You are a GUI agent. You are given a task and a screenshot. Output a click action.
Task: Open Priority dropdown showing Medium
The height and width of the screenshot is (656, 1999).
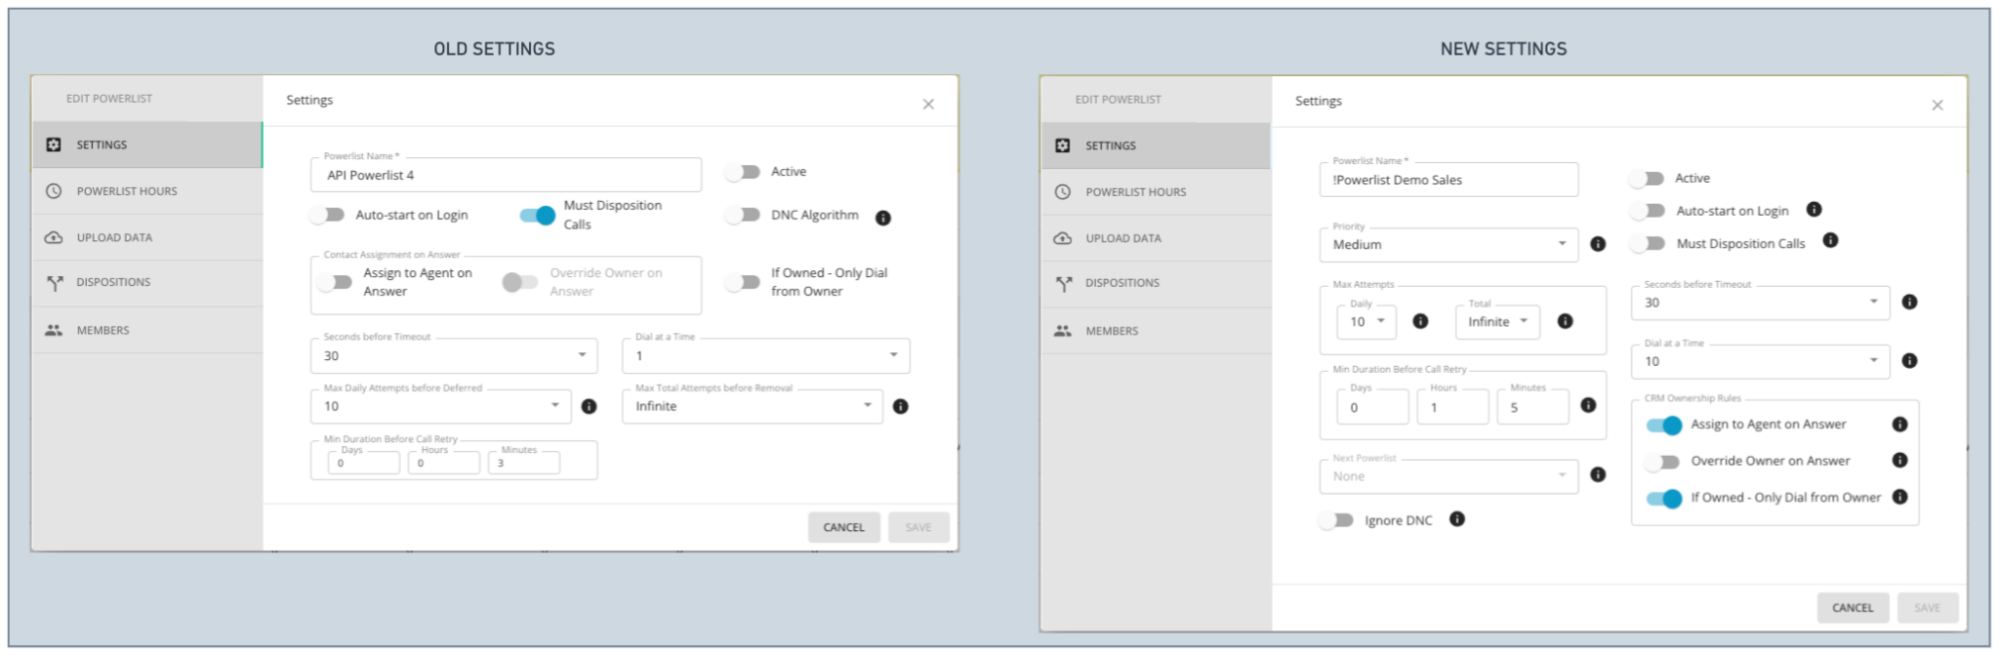click(1449, 245)
